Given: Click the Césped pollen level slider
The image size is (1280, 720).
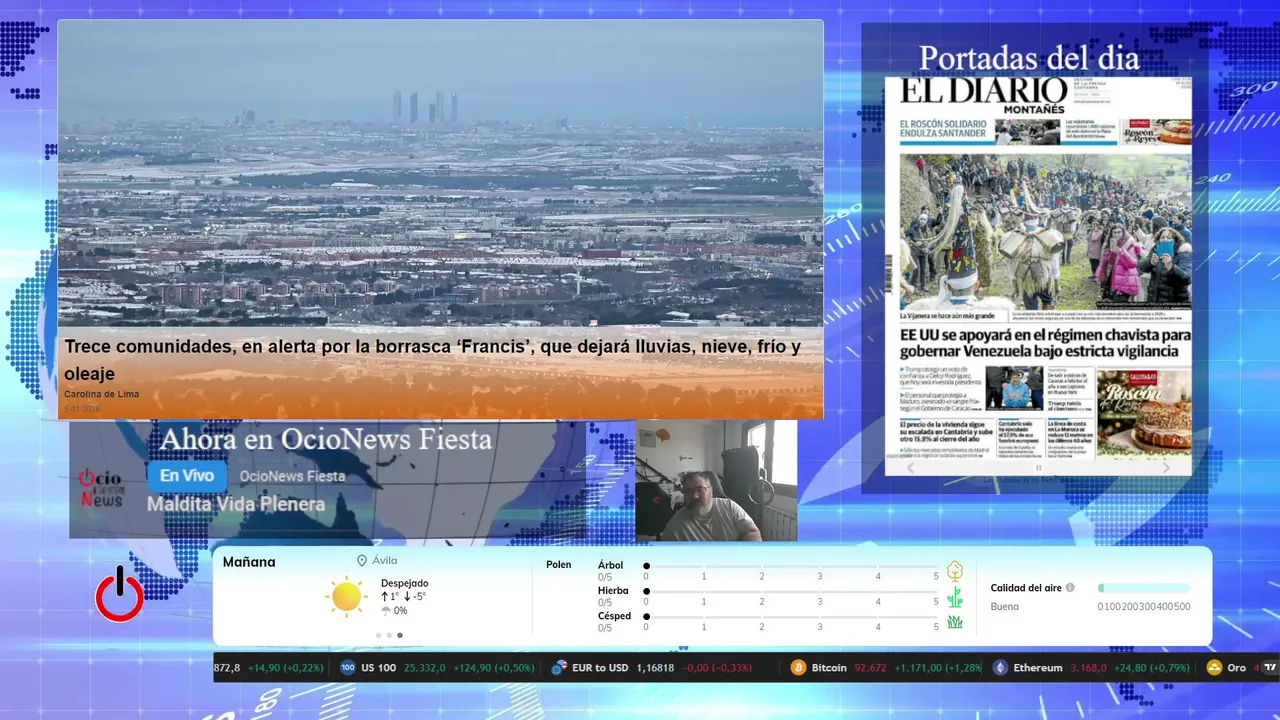Looking at the screenshot, I should tap(791, 616).
